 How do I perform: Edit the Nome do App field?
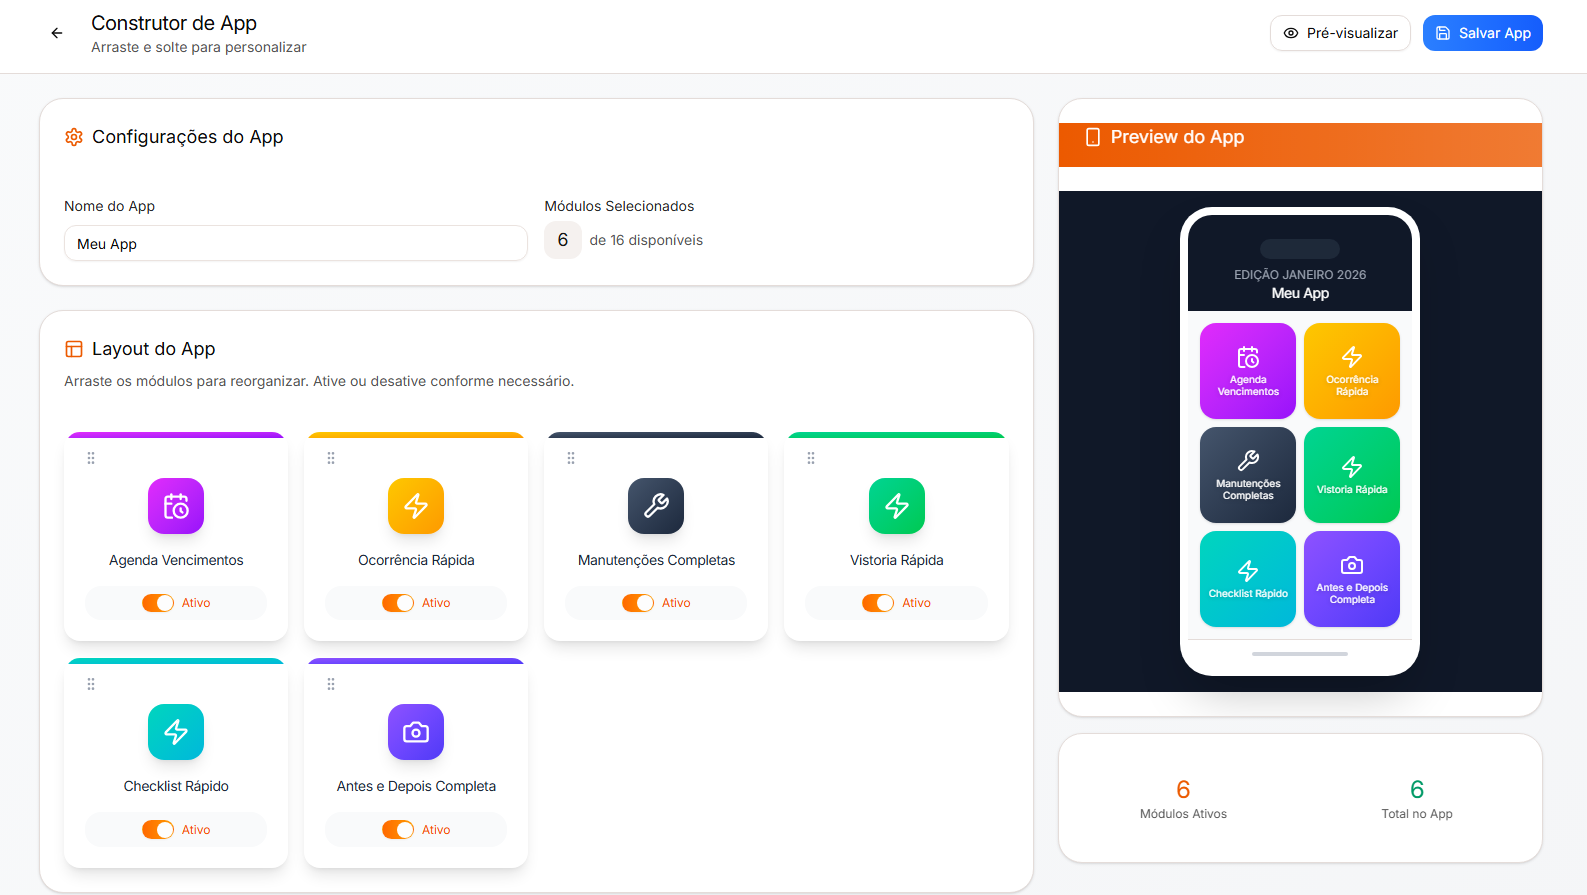[296, 243]
